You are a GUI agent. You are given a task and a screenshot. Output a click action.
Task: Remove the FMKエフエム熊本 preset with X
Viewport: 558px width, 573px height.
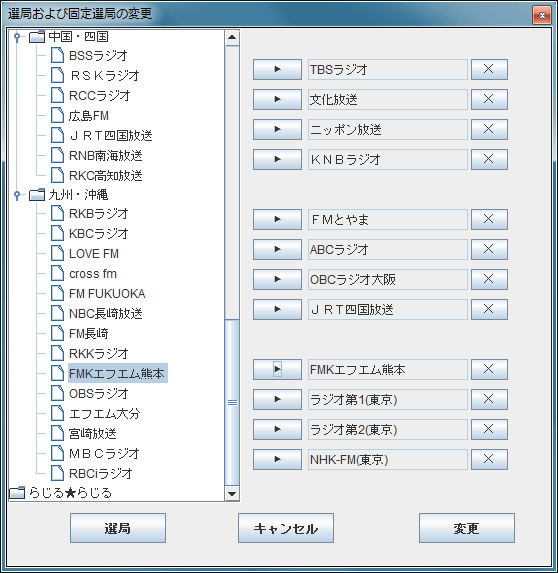tap(489, 369)
